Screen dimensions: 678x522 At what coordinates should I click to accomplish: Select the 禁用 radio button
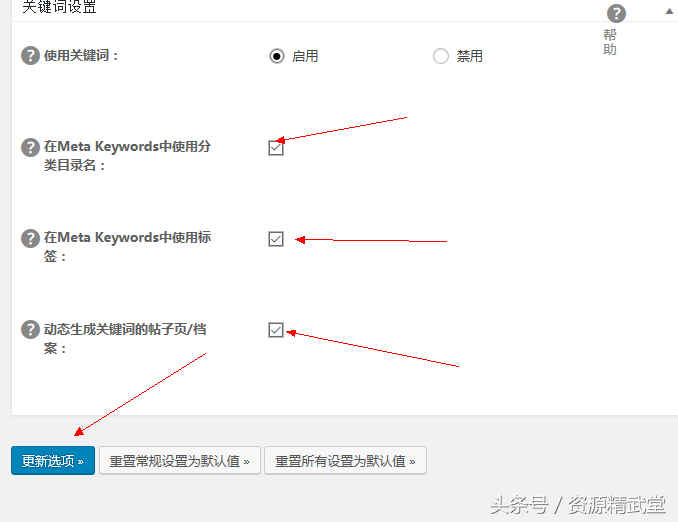tap(441, 56)
